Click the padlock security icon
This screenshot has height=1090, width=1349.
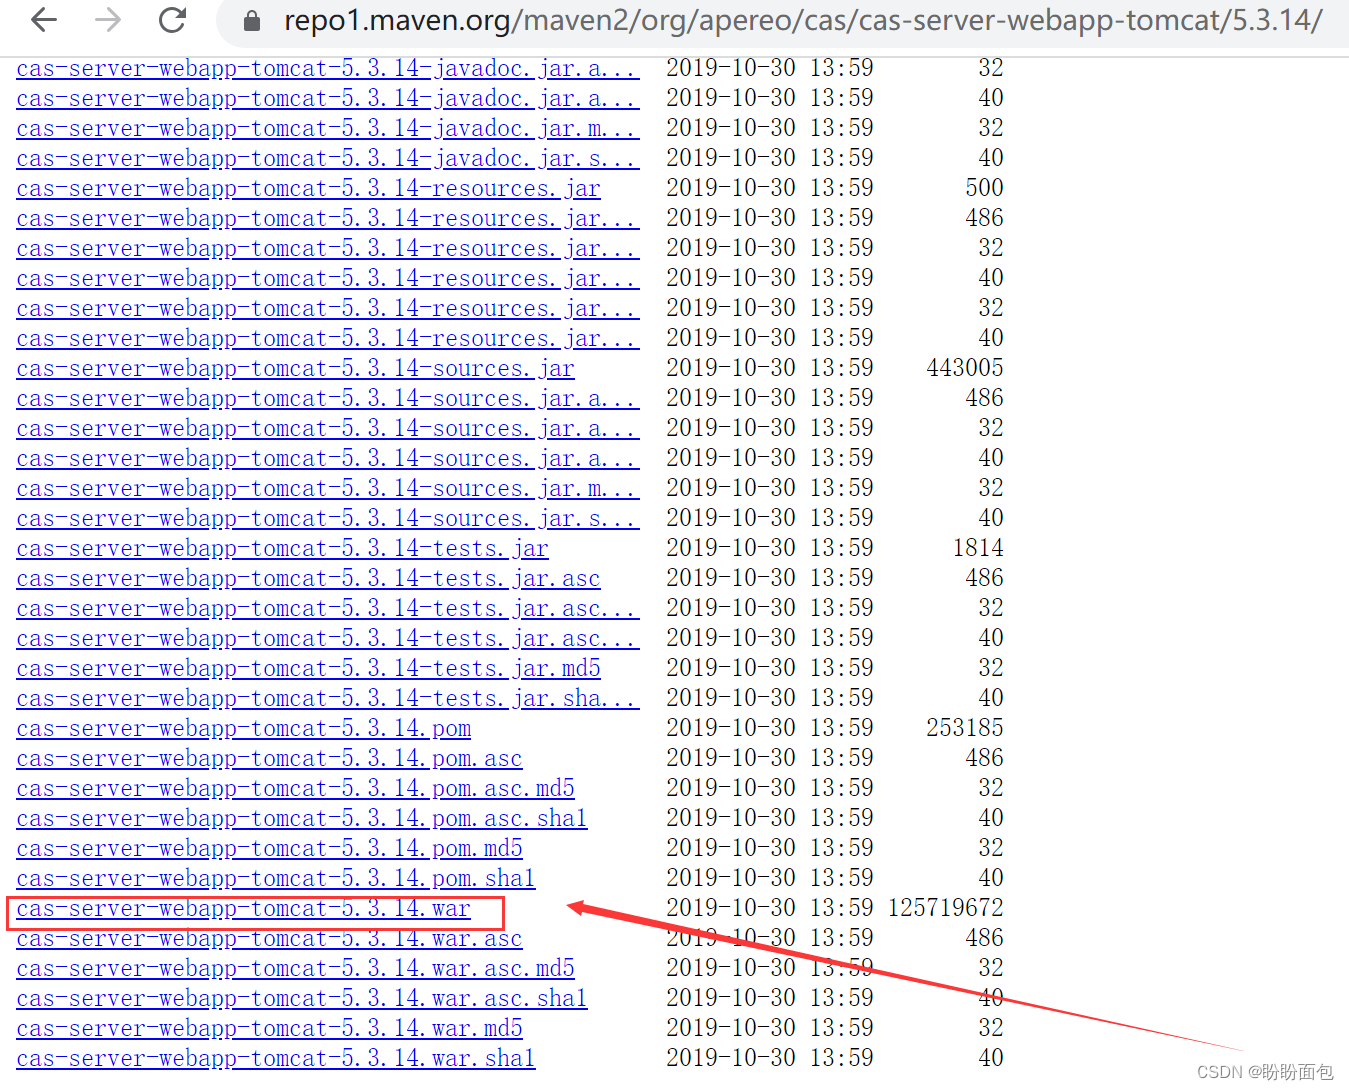(x=250, y=19)
